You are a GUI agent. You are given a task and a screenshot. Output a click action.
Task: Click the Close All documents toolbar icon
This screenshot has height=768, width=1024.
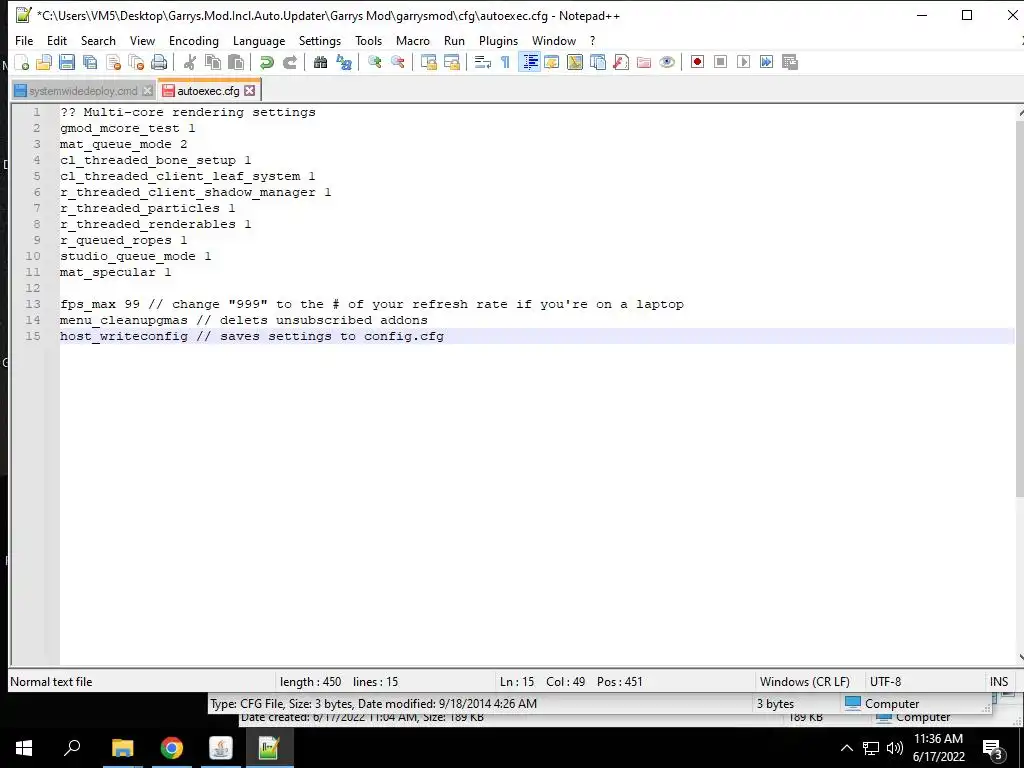pyautogui.click(x=136, y=62)
